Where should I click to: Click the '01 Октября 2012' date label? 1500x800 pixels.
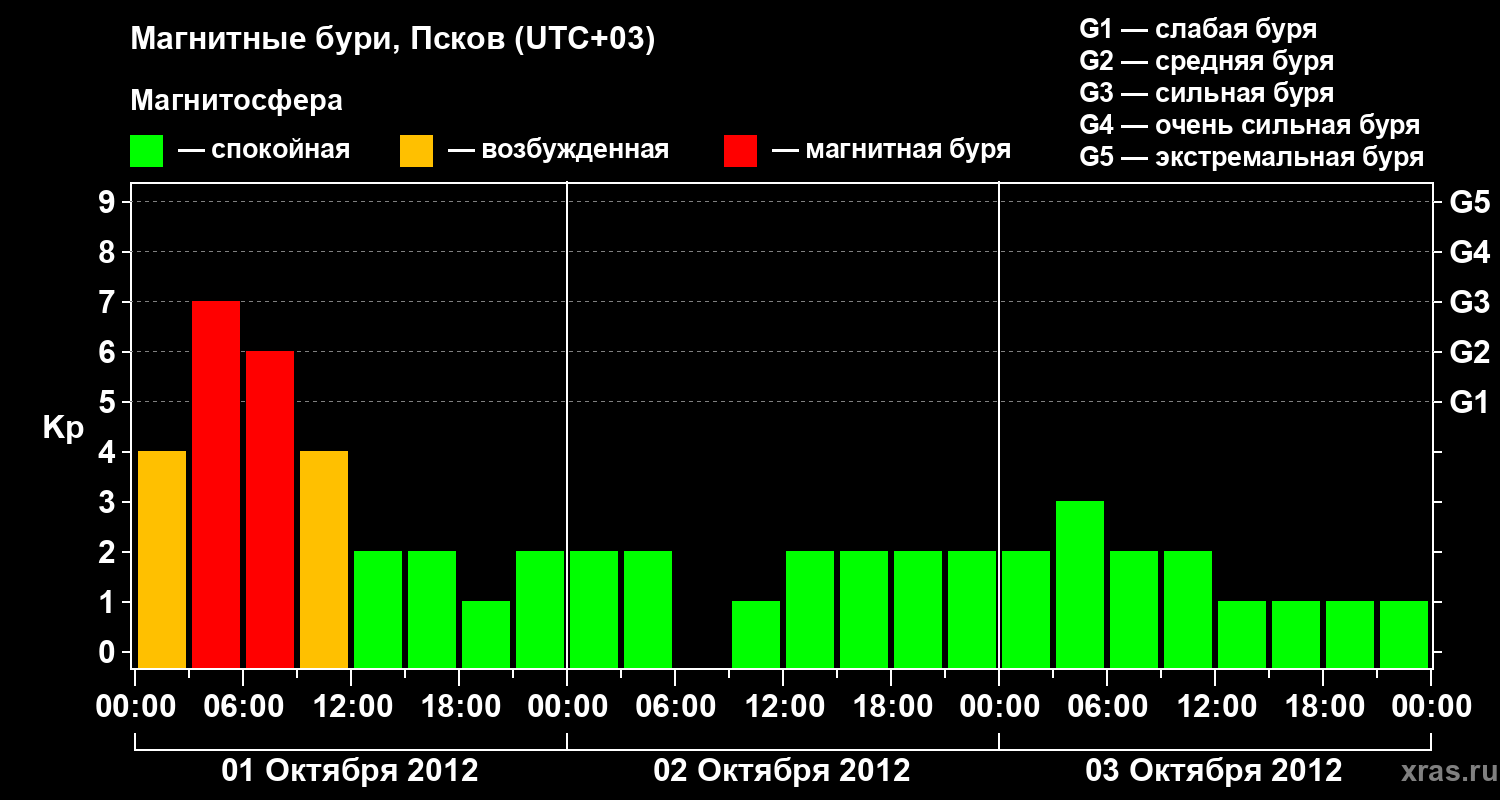pos(350,771)
